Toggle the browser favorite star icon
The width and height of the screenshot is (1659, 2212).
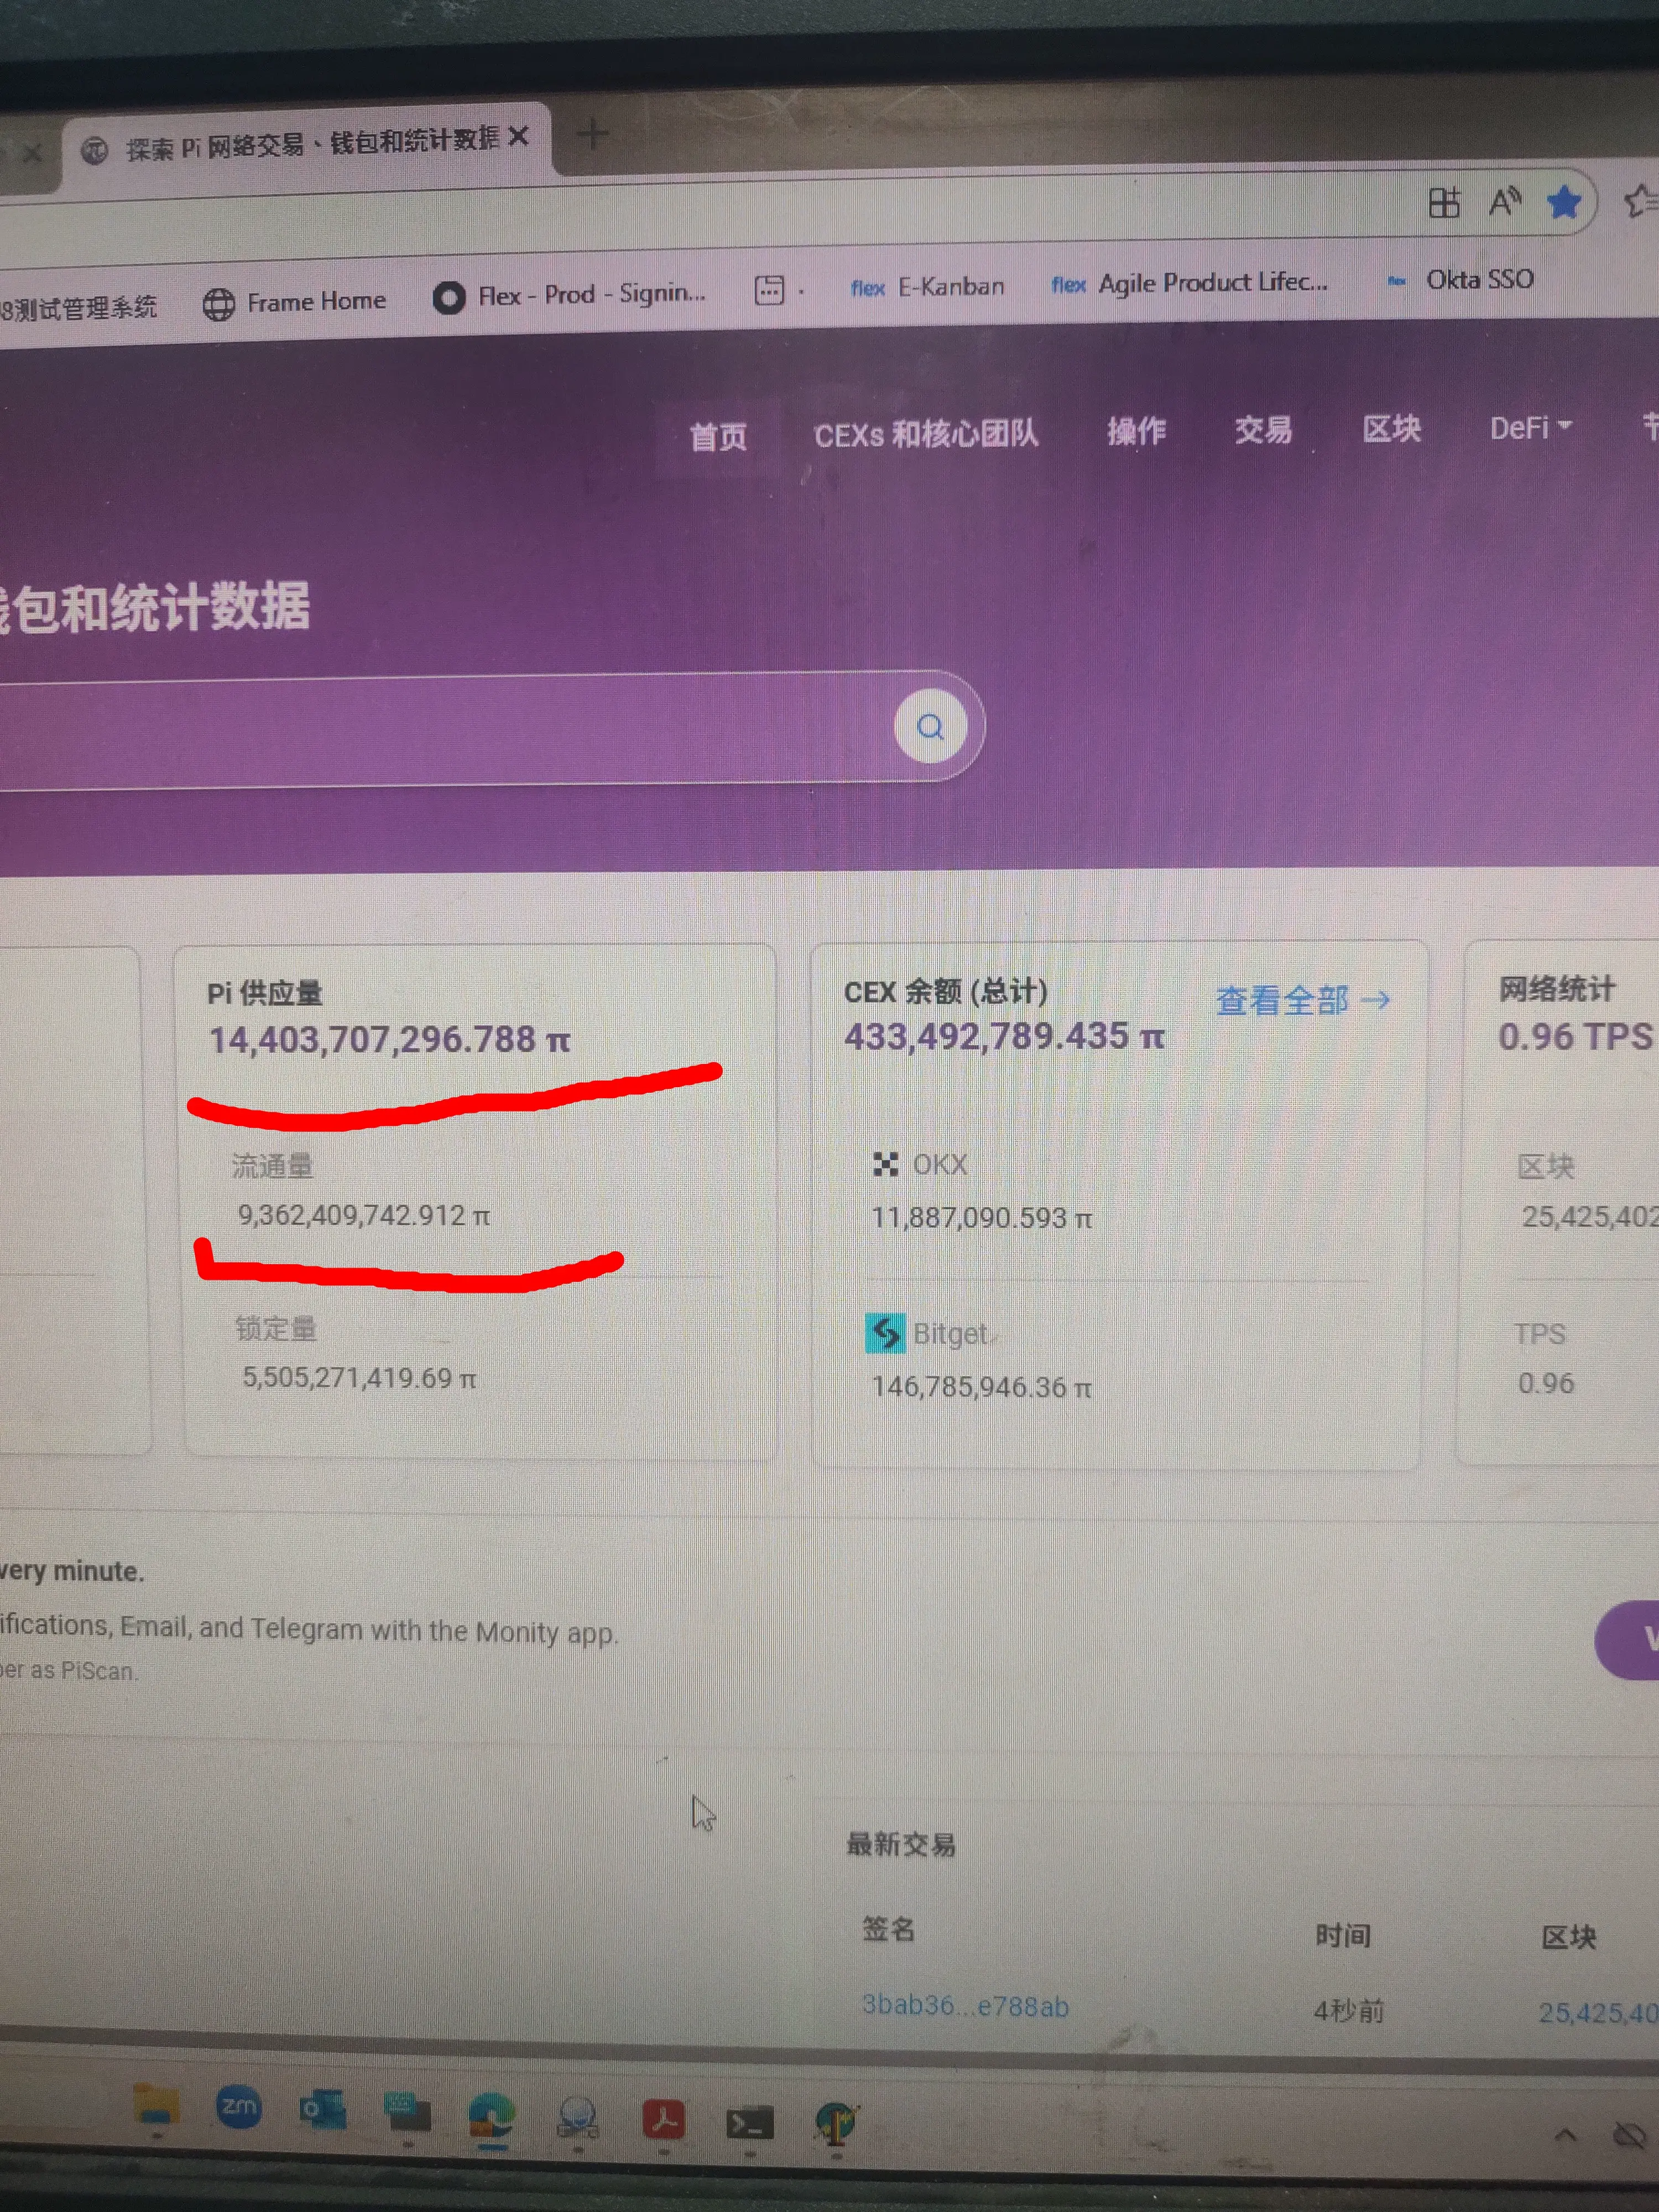[x=1563, y=203]
